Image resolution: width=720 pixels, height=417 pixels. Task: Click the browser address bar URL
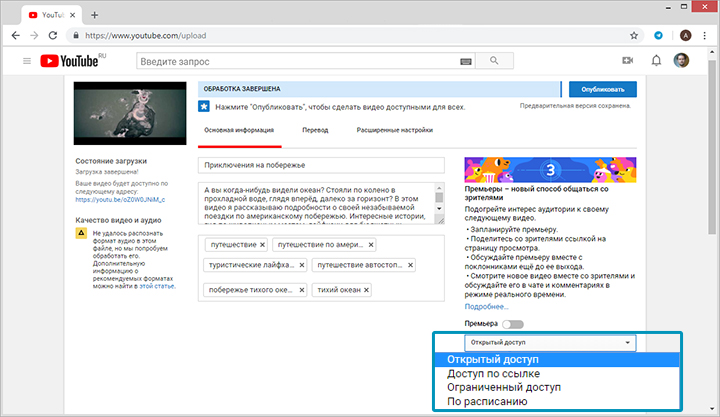pyautogui.click(x=146, y=35)
